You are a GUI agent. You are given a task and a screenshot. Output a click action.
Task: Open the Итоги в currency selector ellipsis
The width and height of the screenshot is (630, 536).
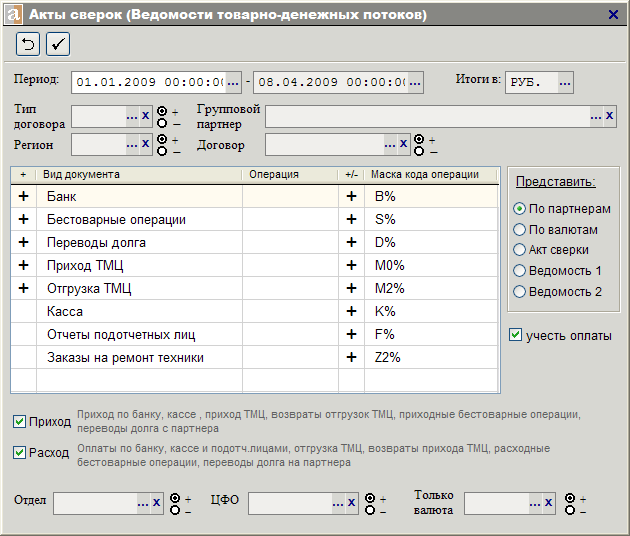565,83
